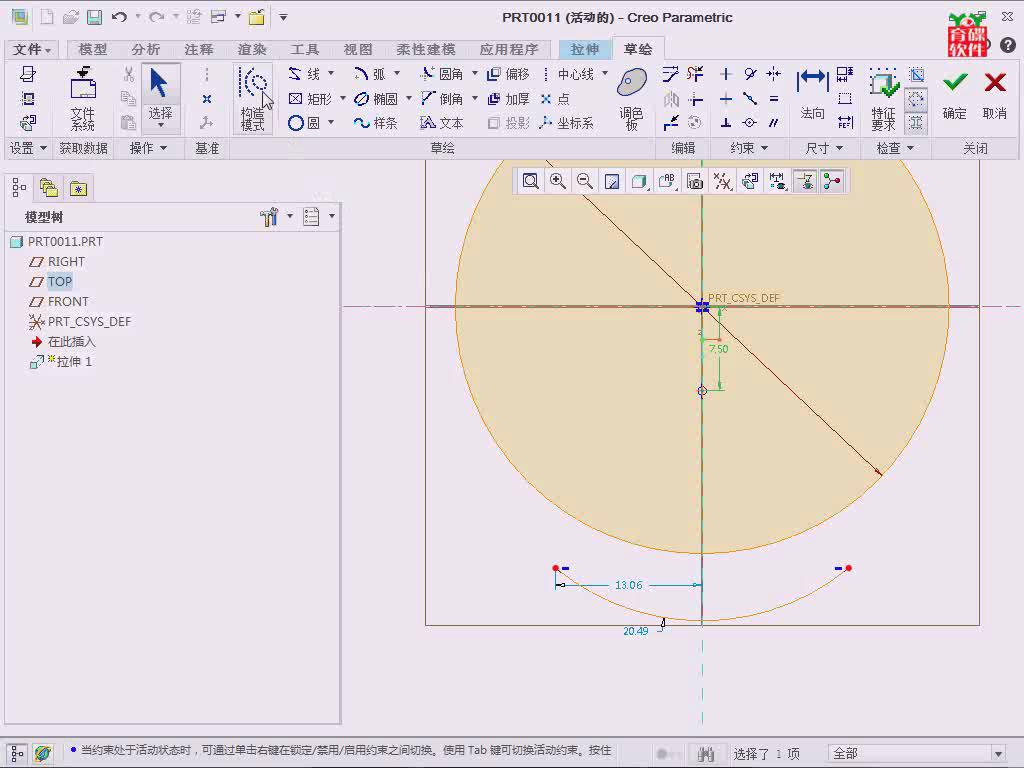The height and width of the screenshot is (768, 1024).
Task: Apply the tangent constraint icon
Action: point(750,74)
